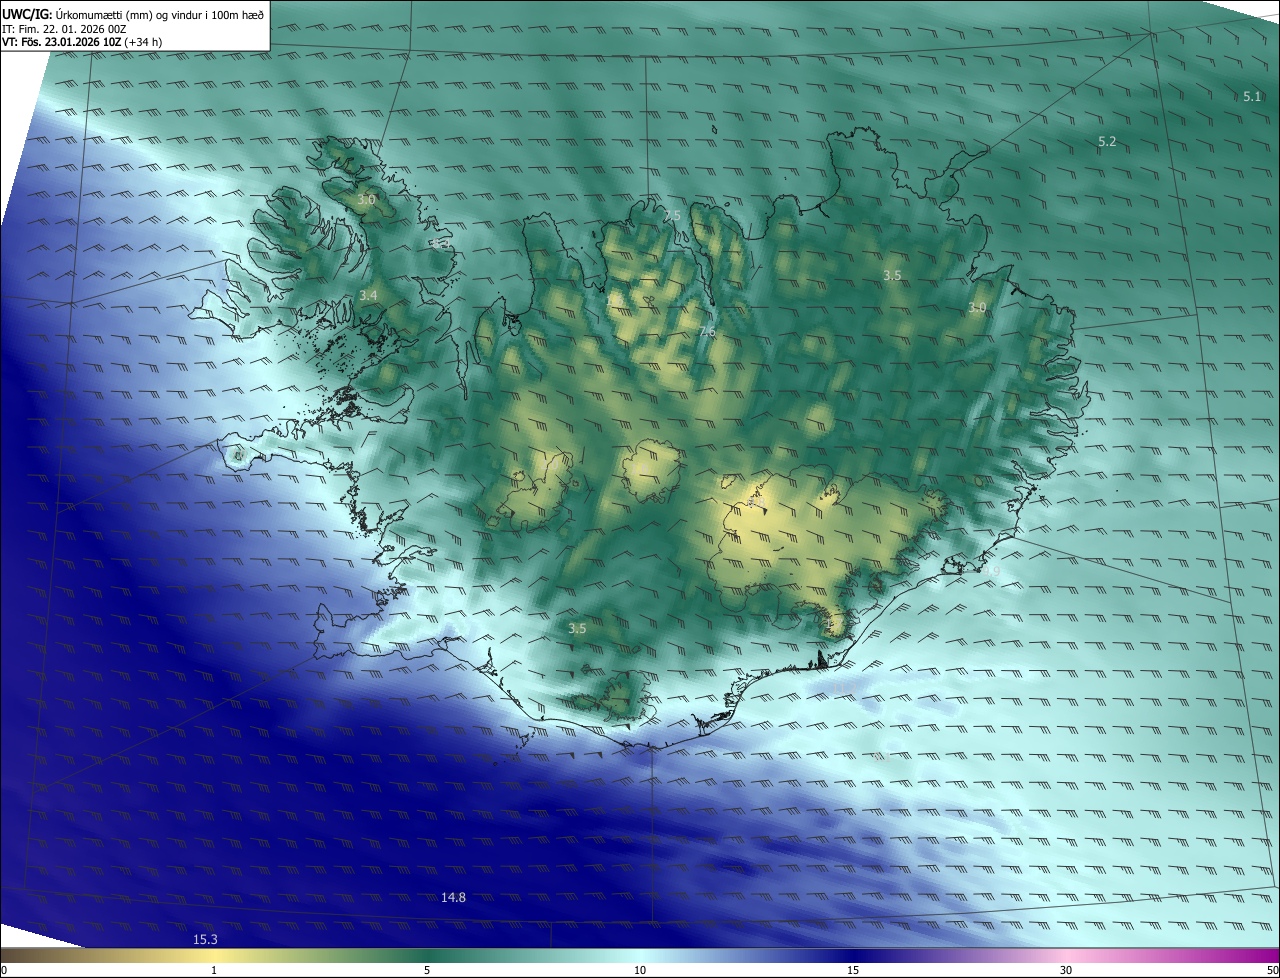Click the '10' tick on the color scale
The width and height of the screenshot is (1280, 978).
[x=640, y=970]
